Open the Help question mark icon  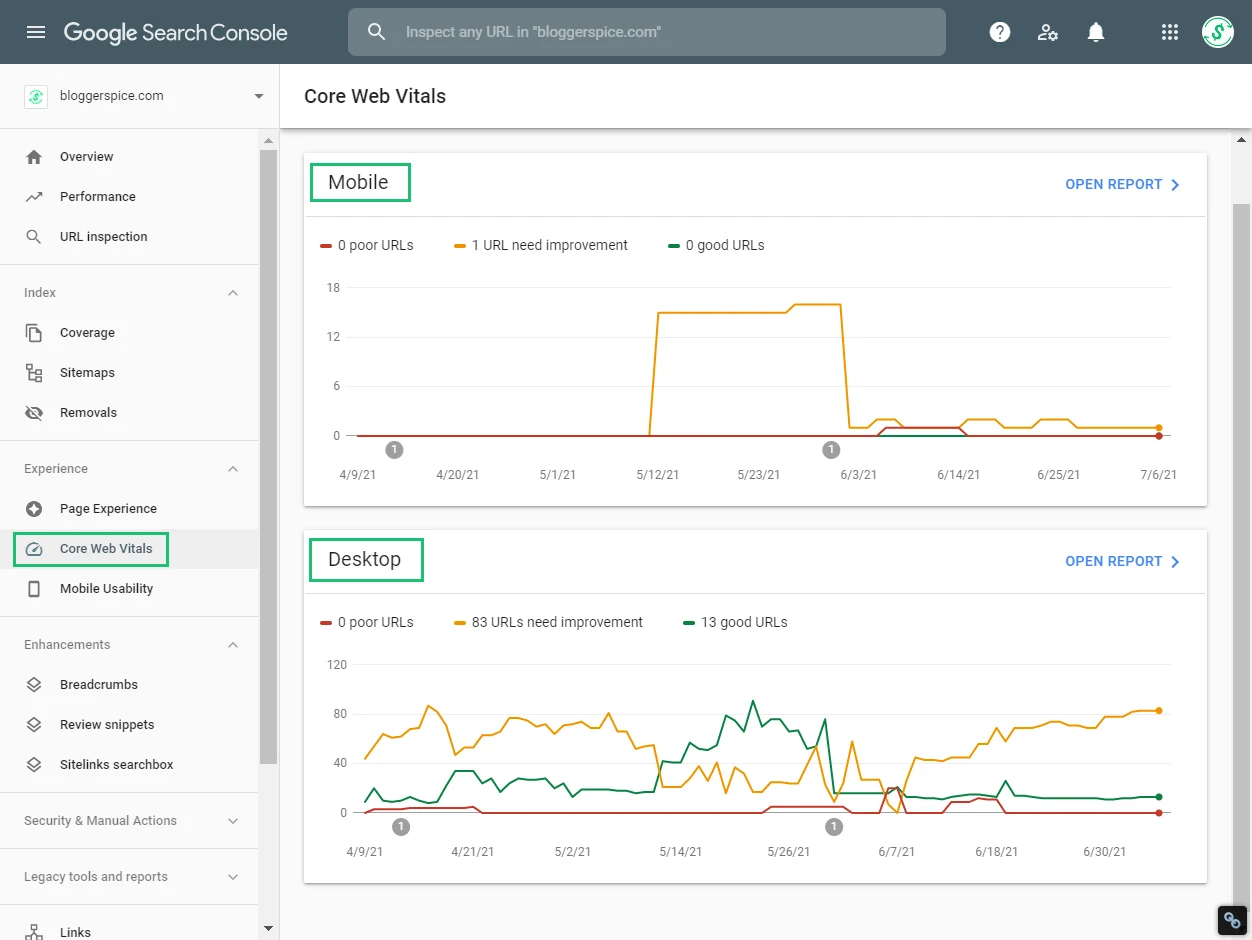pyautogui.click(x=999, y=32)
